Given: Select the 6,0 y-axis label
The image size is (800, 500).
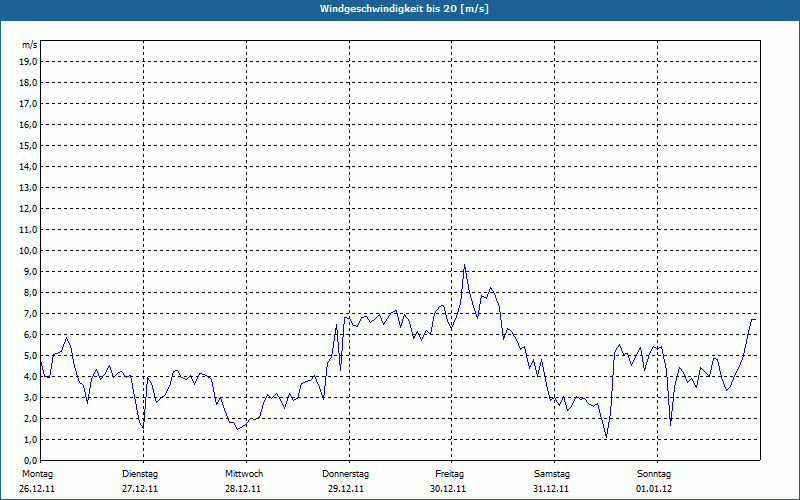Looking at the screenshot, I should point(30,335).
